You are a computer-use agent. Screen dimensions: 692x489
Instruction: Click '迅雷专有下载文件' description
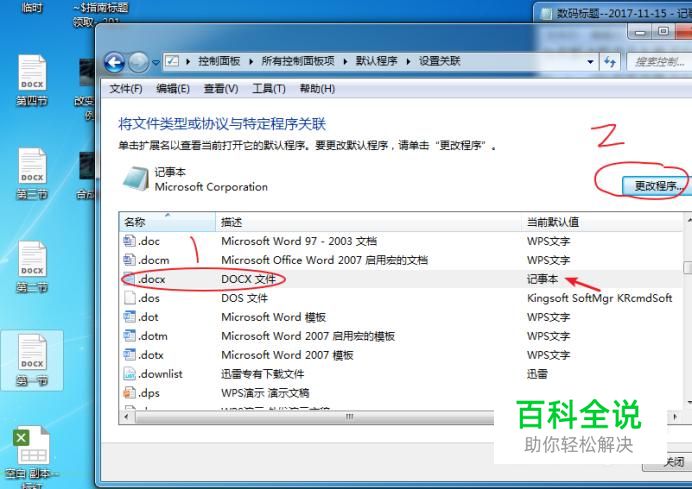click(x=263, y=374)
